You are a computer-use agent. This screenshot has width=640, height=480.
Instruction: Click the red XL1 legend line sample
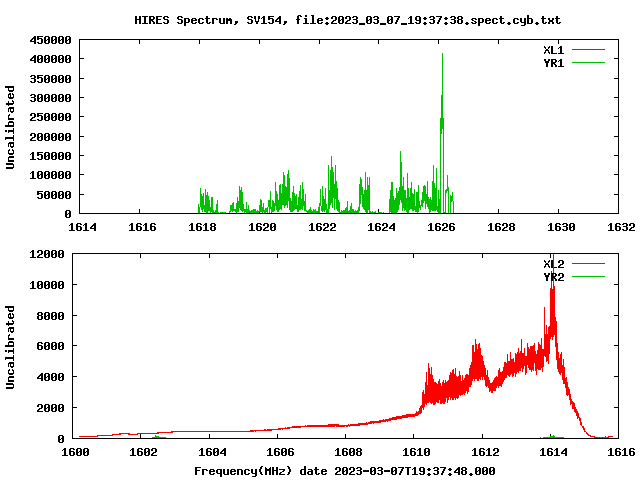(x=588, y=50)
